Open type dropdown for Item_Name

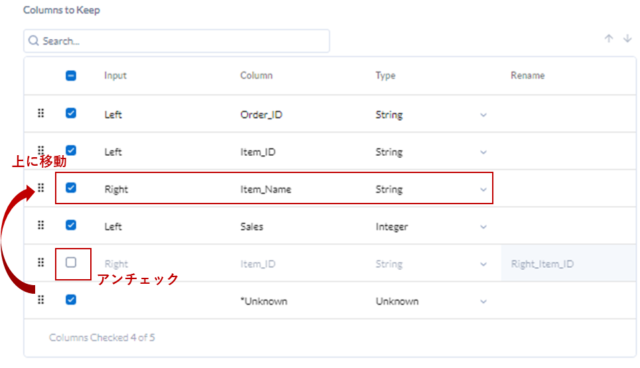pyautogui.click(x=483, y=190)
